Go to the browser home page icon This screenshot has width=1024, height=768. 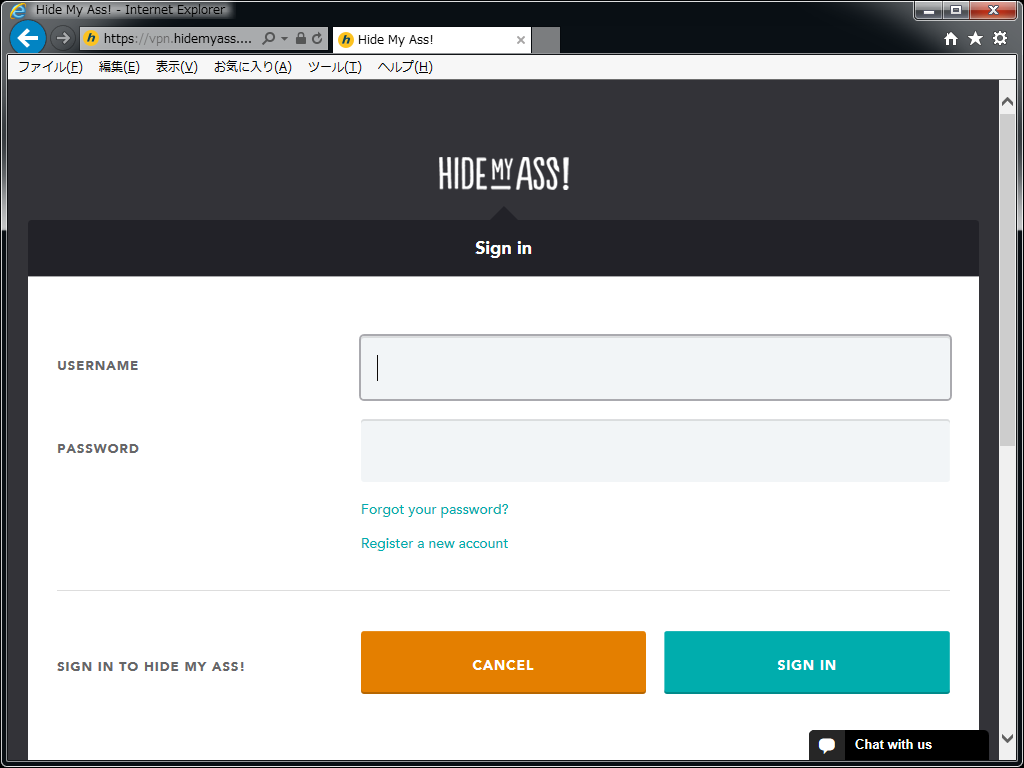click(x=951, y=39)
